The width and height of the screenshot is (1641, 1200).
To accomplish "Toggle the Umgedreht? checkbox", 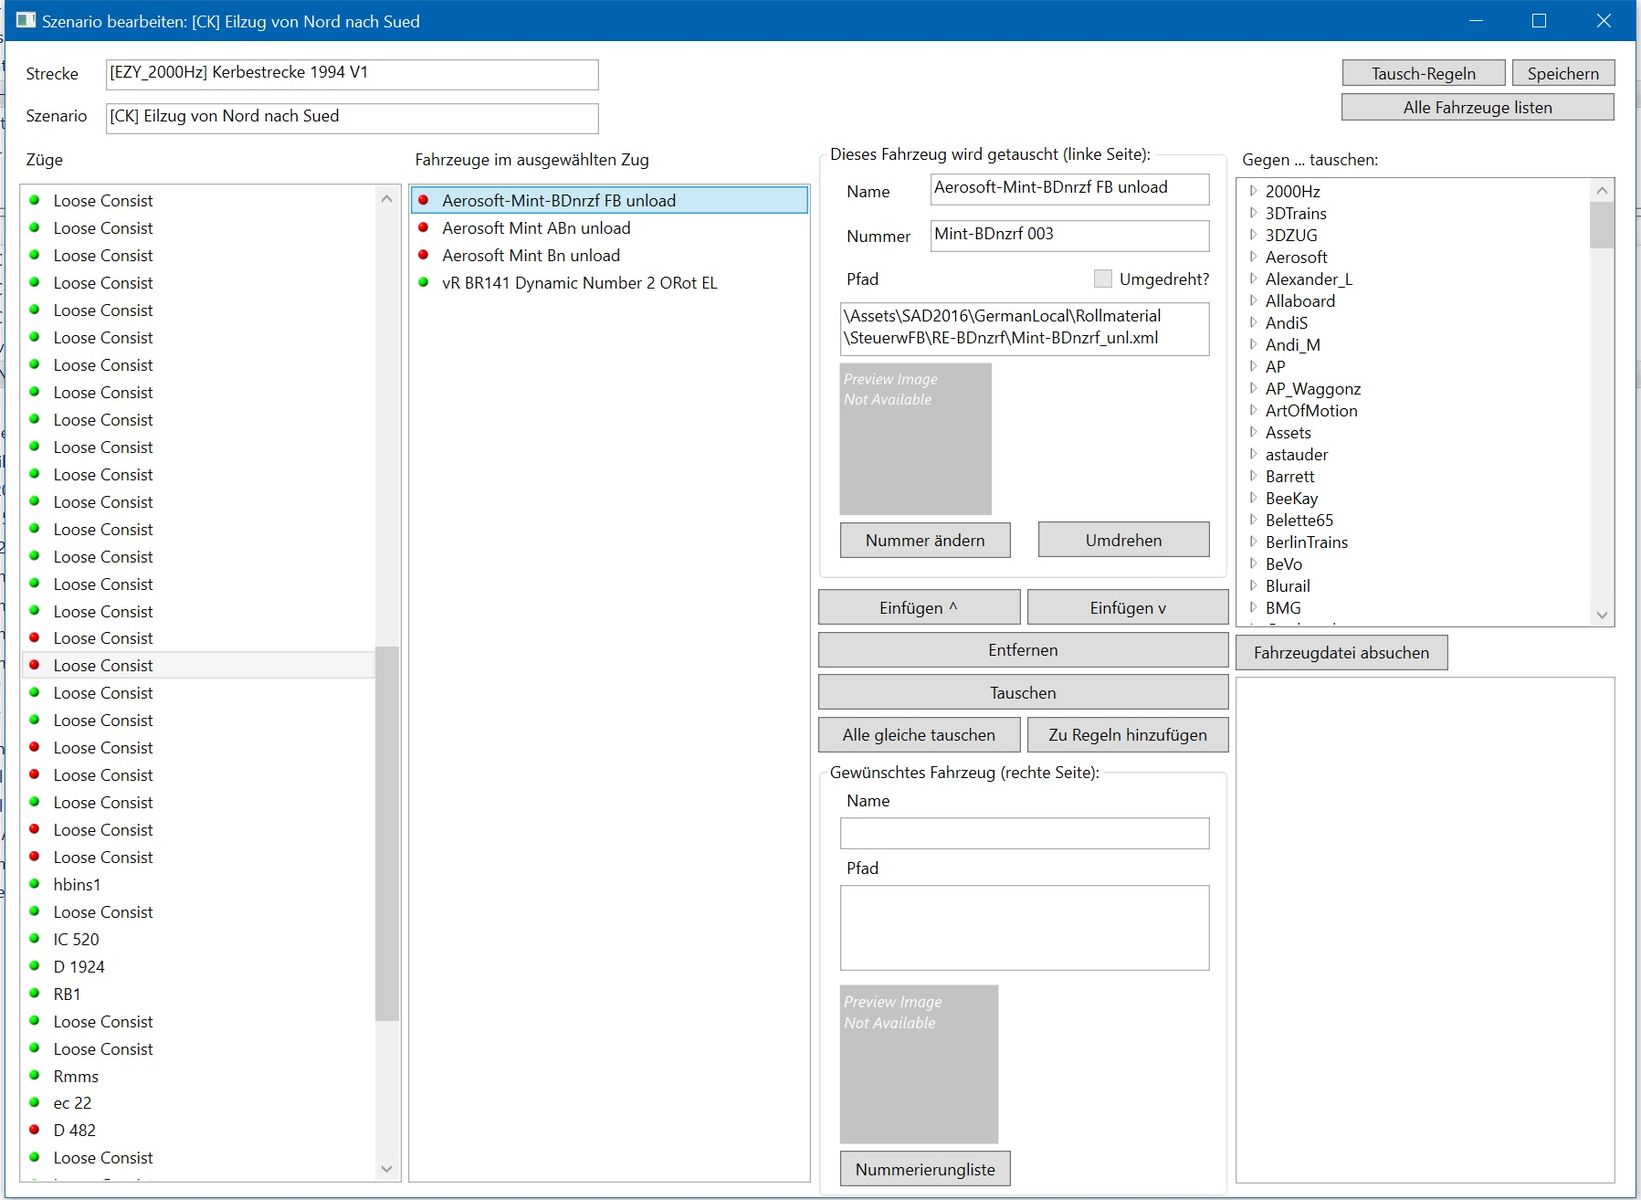I will point(1102,279).
